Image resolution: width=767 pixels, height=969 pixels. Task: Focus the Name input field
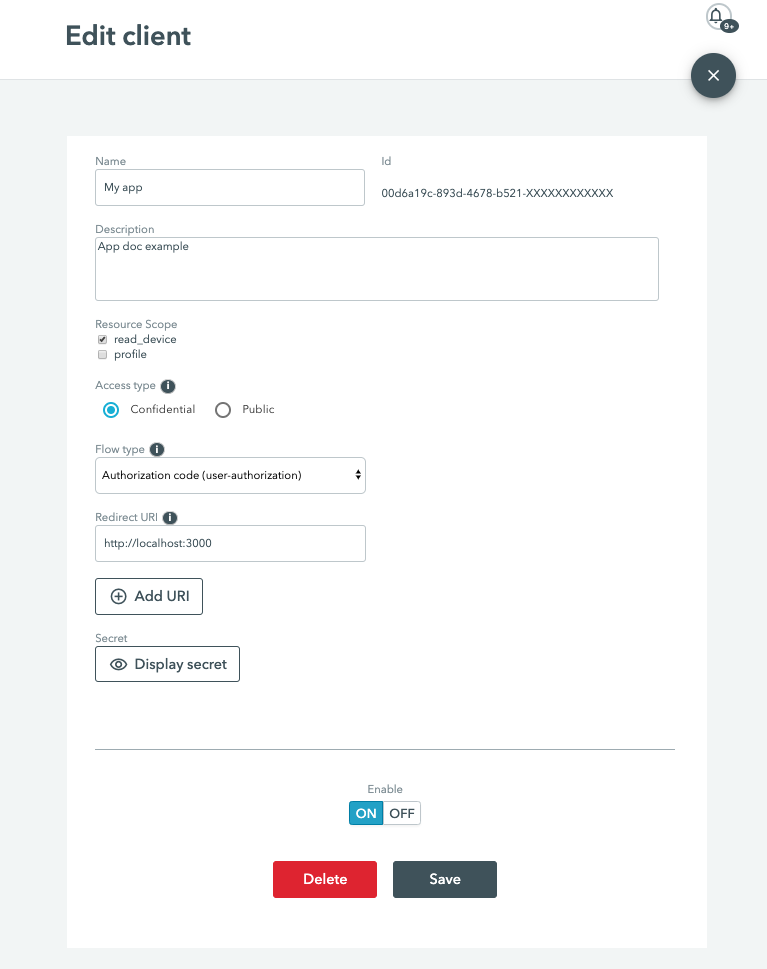point(230,187)
